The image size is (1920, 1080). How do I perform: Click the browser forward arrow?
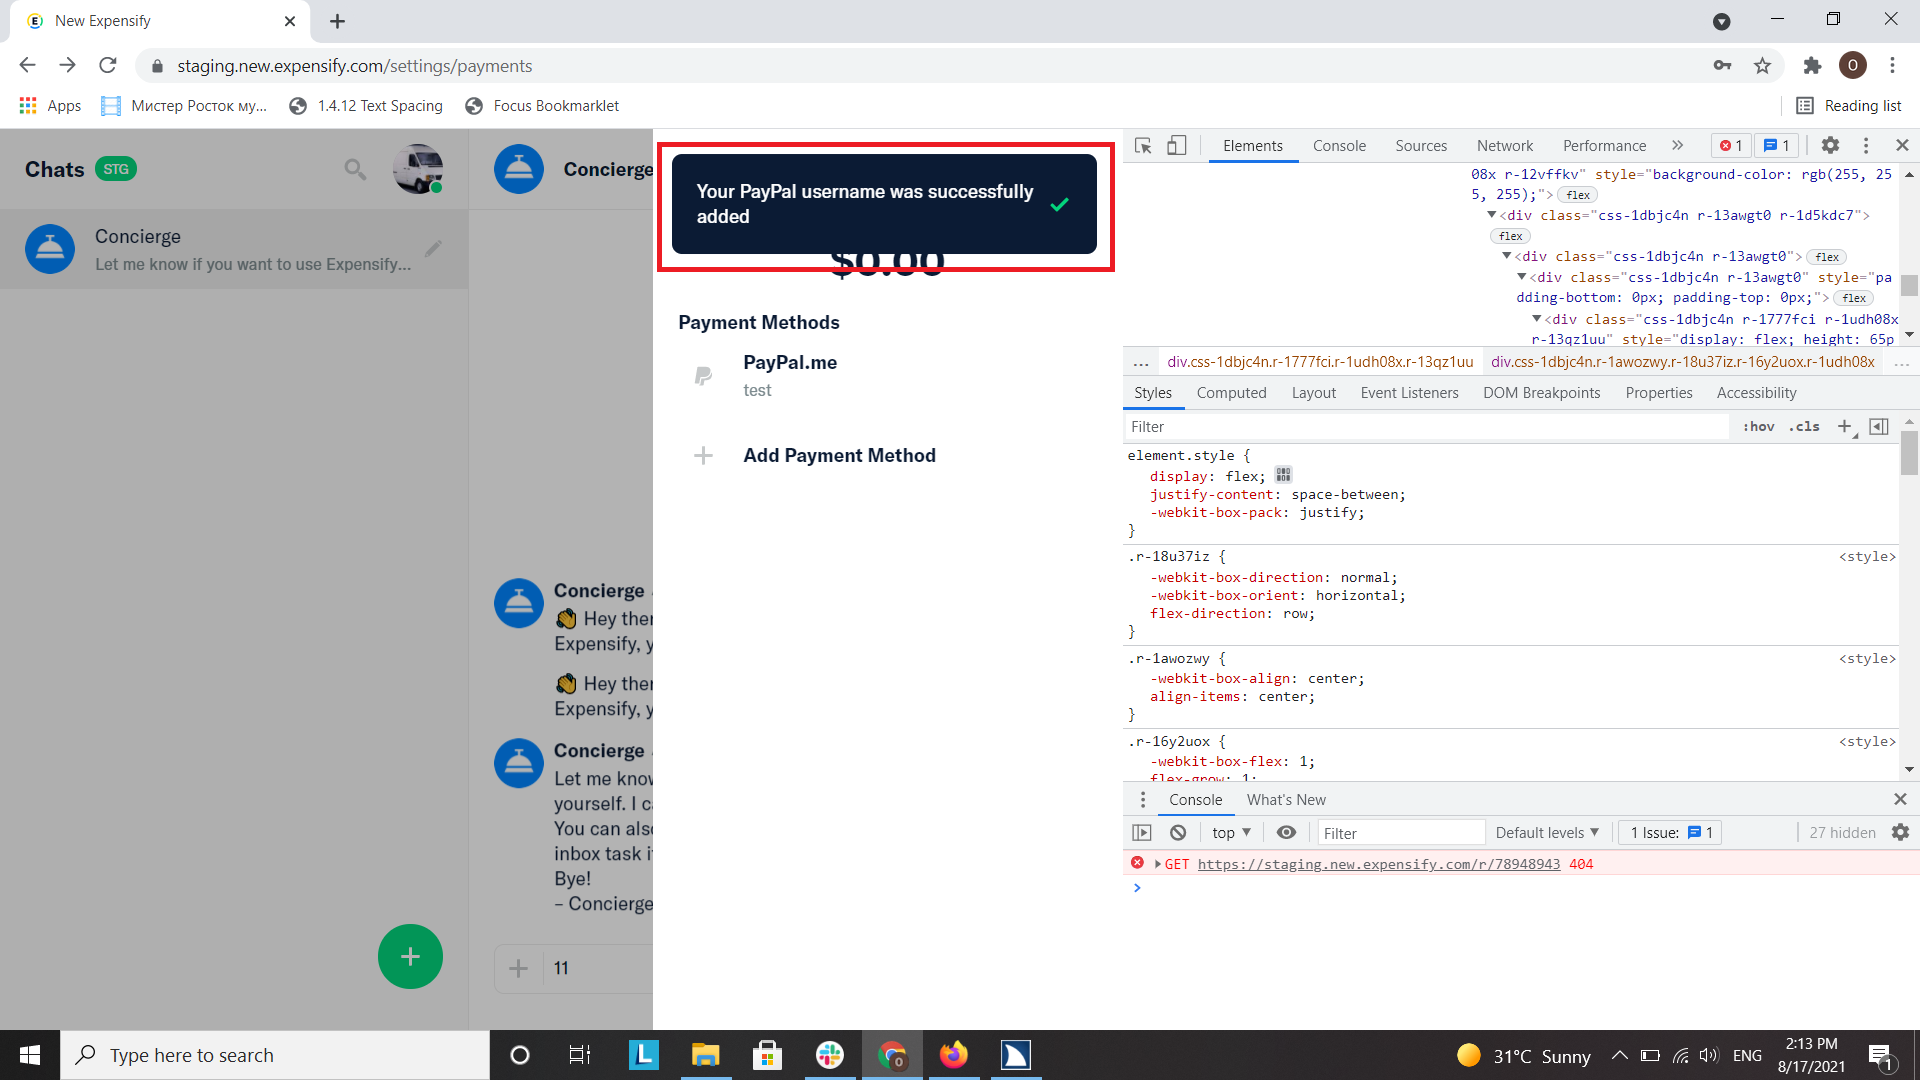click(67, 66)
